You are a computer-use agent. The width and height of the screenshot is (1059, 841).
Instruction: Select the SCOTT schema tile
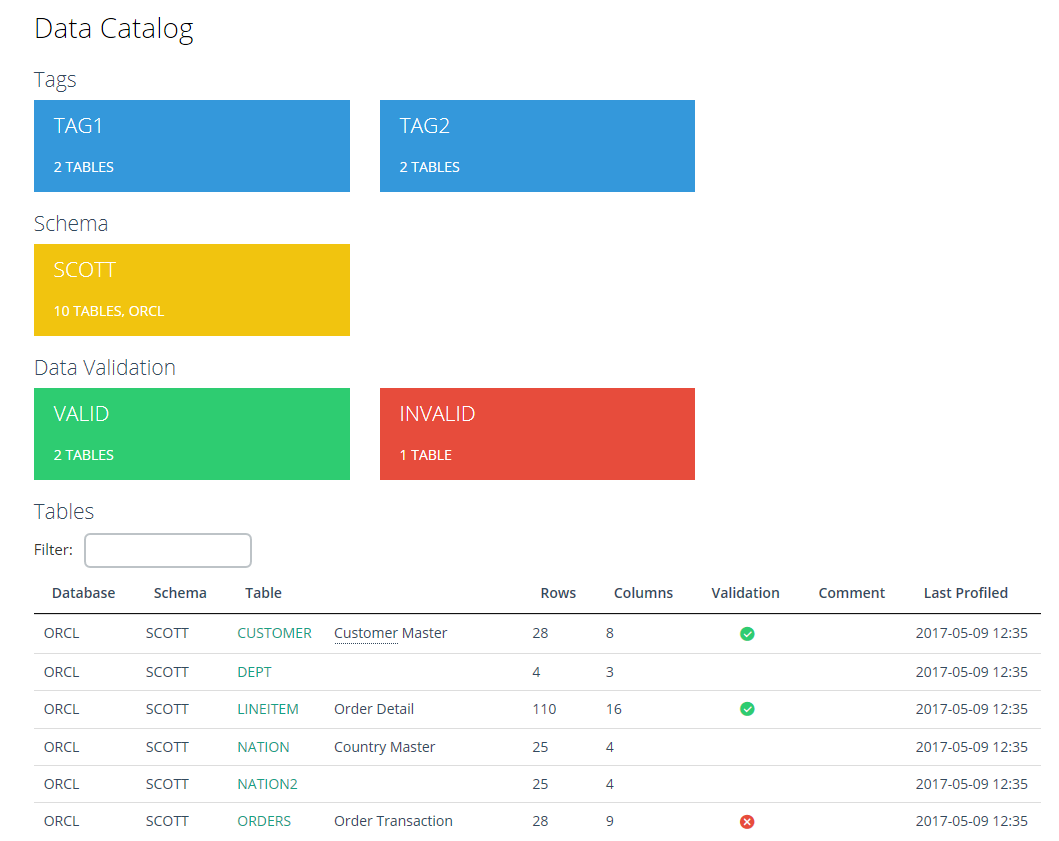192,290
